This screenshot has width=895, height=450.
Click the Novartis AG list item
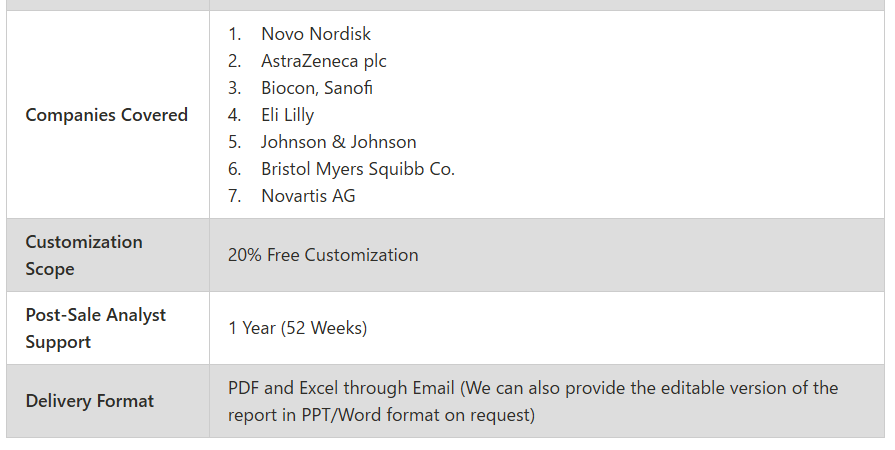point(308,195)
